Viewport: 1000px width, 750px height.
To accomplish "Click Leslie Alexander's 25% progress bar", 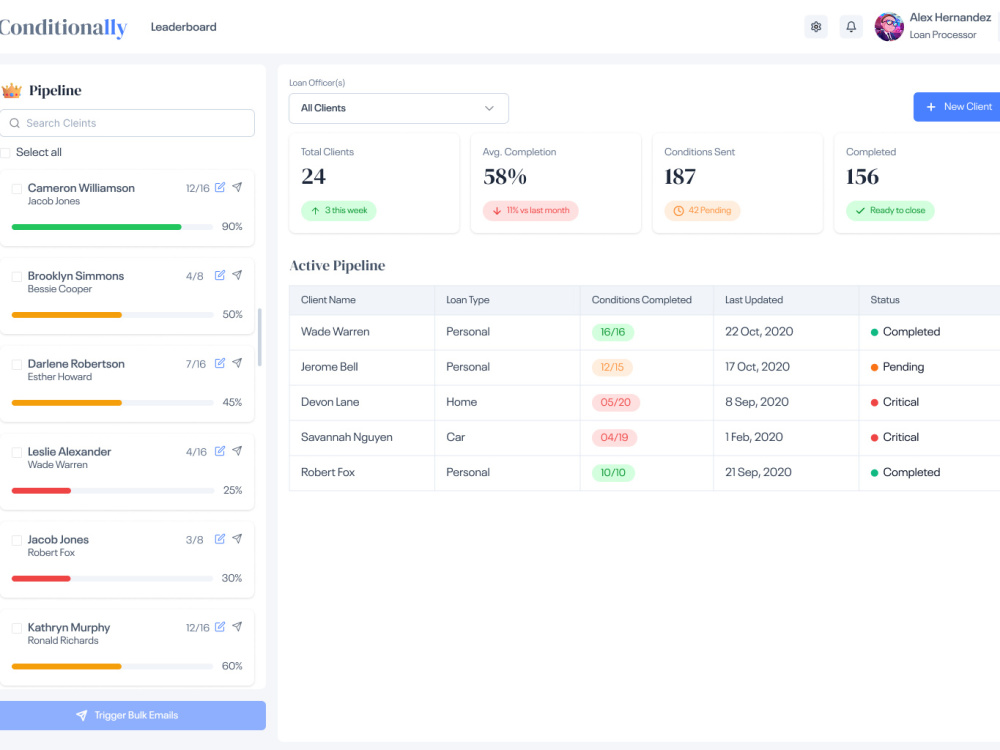I will tap(112, 491).
